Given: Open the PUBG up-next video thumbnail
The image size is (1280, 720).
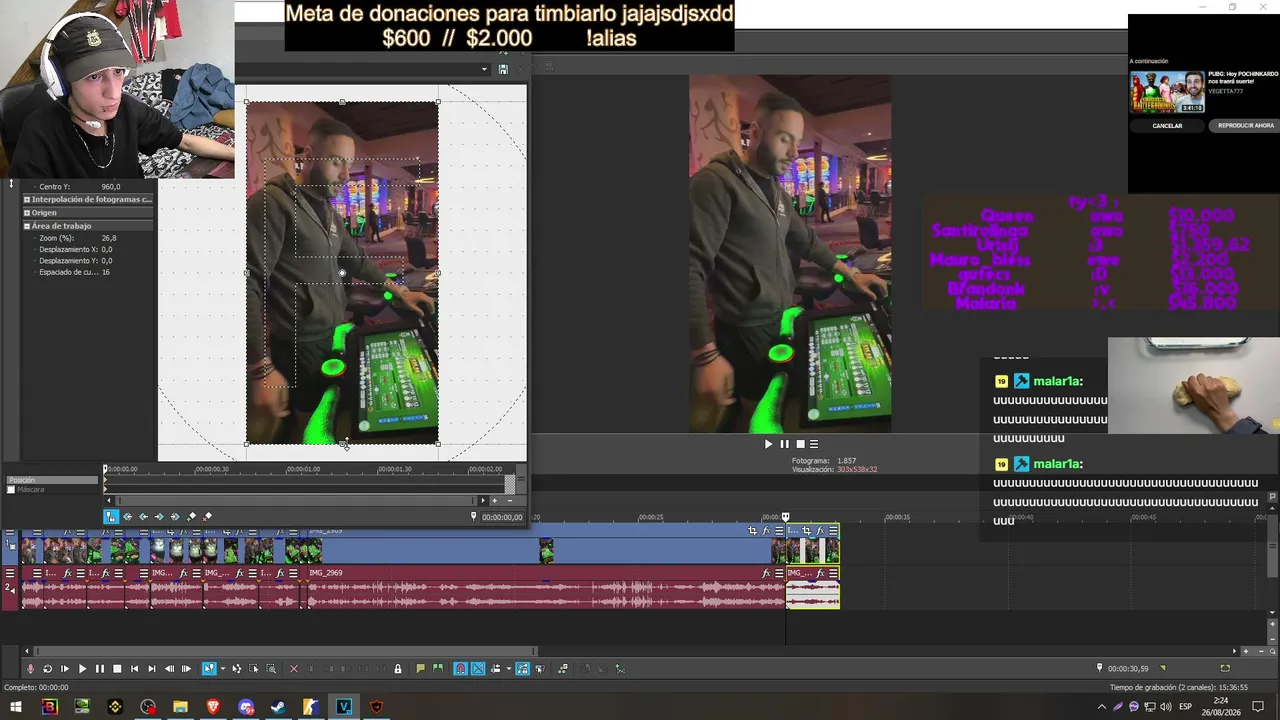Looking at the screenshot, I should pyautogui.click(x=1167, y=92).
